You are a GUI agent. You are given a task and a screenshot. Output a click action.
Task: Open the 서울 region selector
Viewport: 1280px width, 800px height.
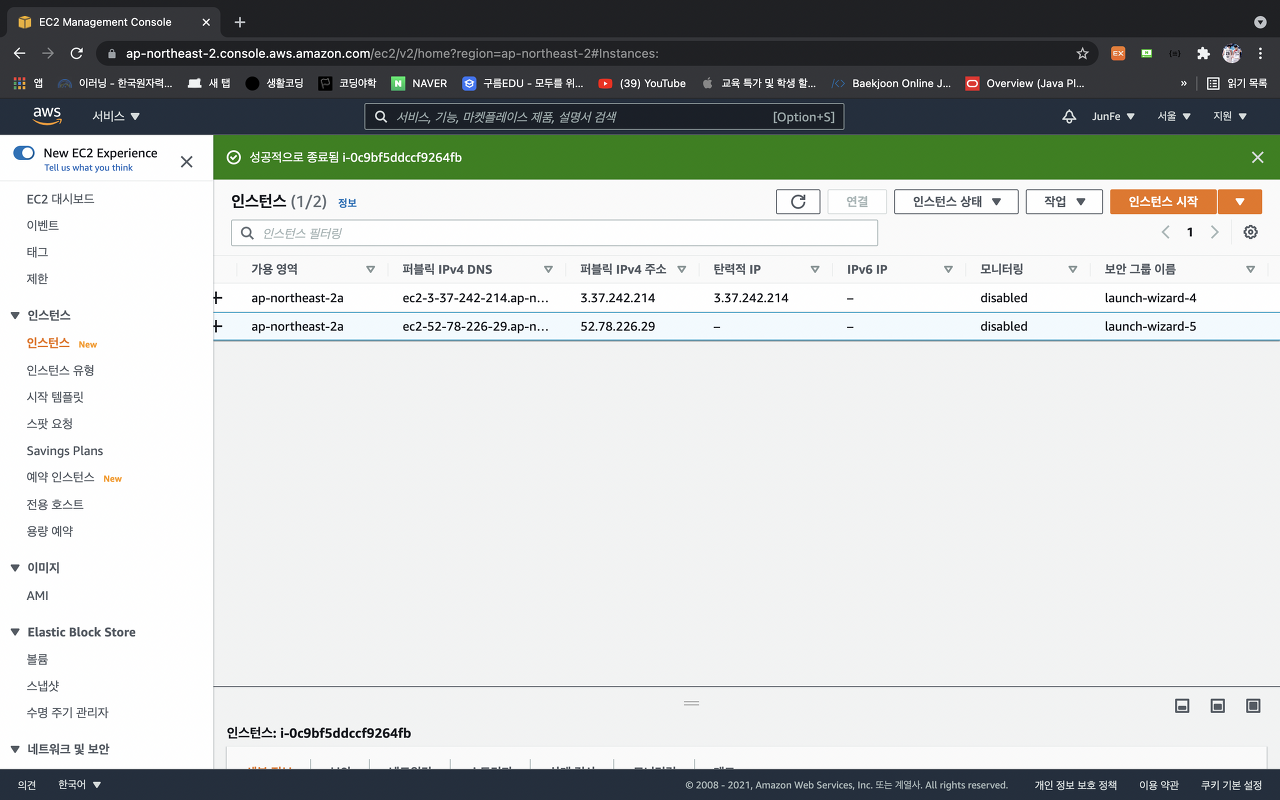click(1174, 117)
